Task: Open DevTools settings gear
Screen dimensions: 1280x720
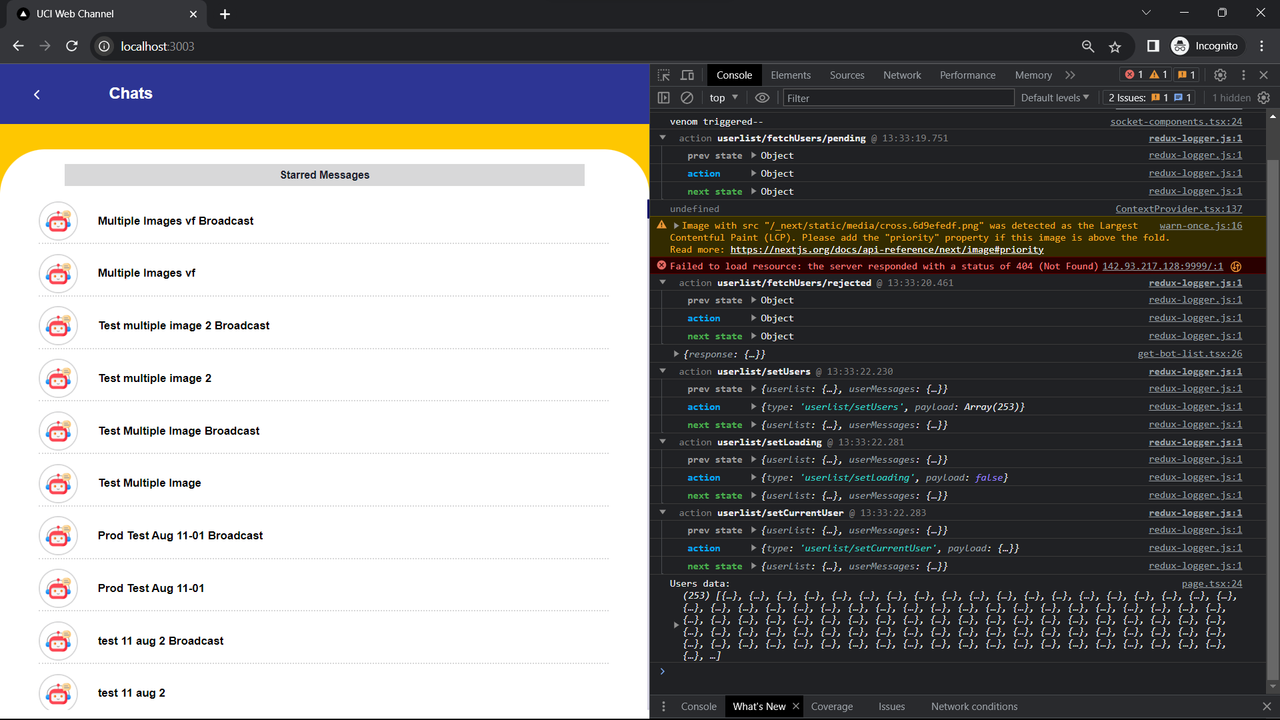Action: (1220, 75)
